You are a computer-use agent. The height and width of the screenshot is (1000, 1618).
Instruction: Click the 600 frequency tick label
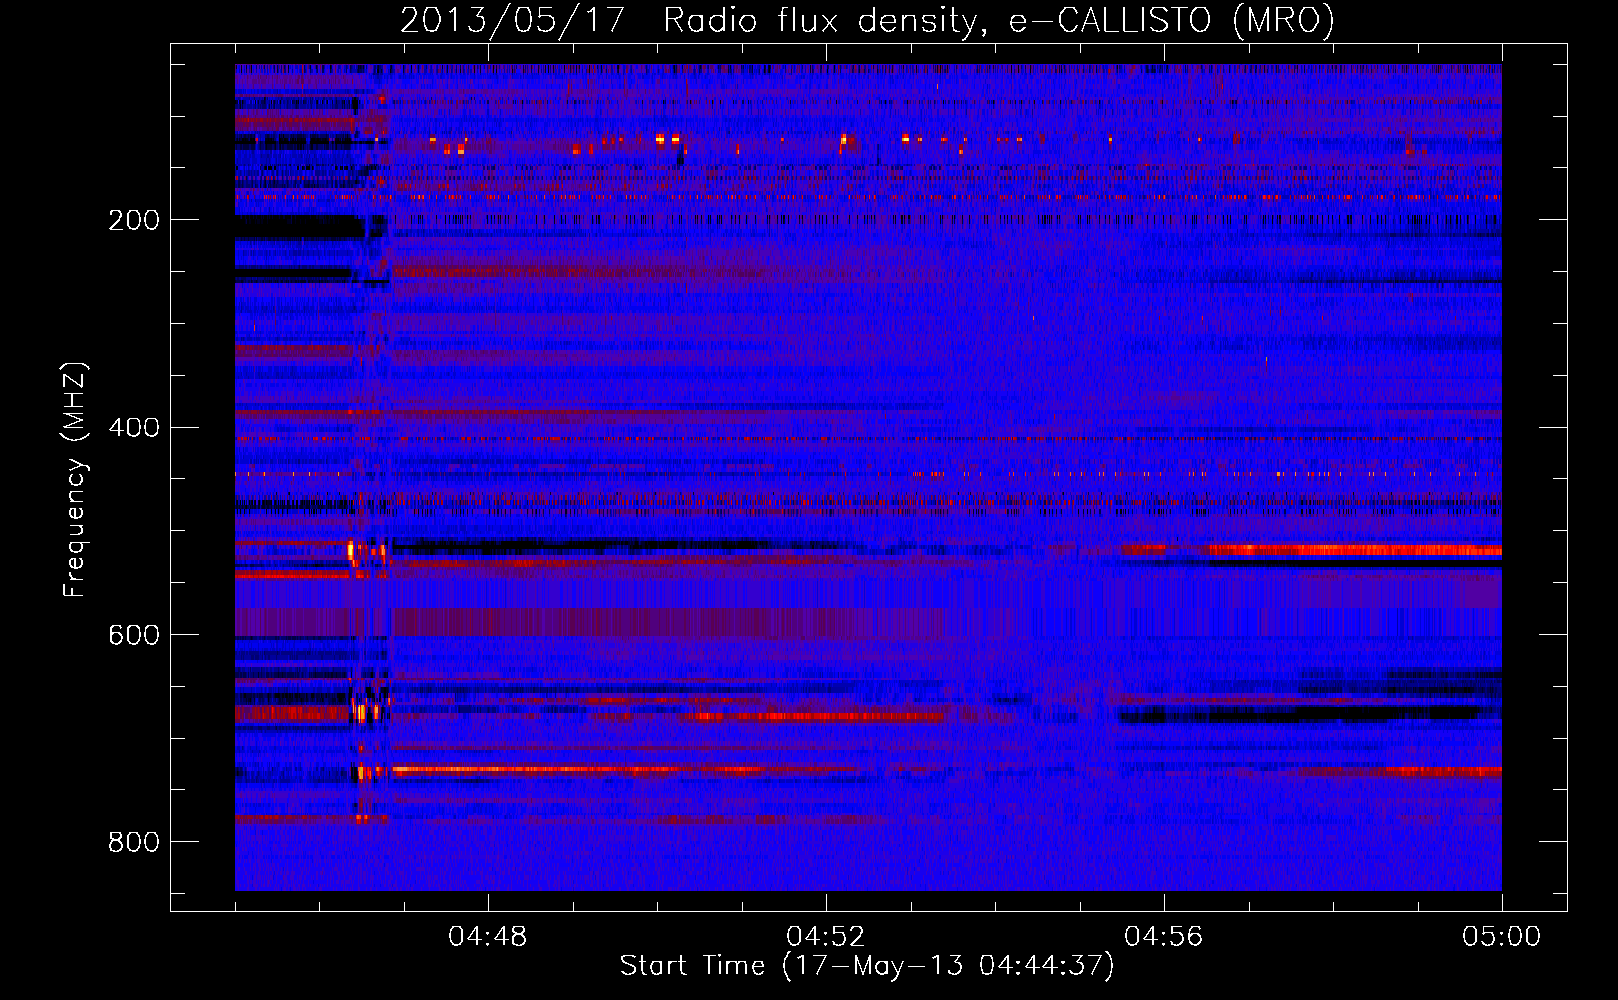pos(134,635)
